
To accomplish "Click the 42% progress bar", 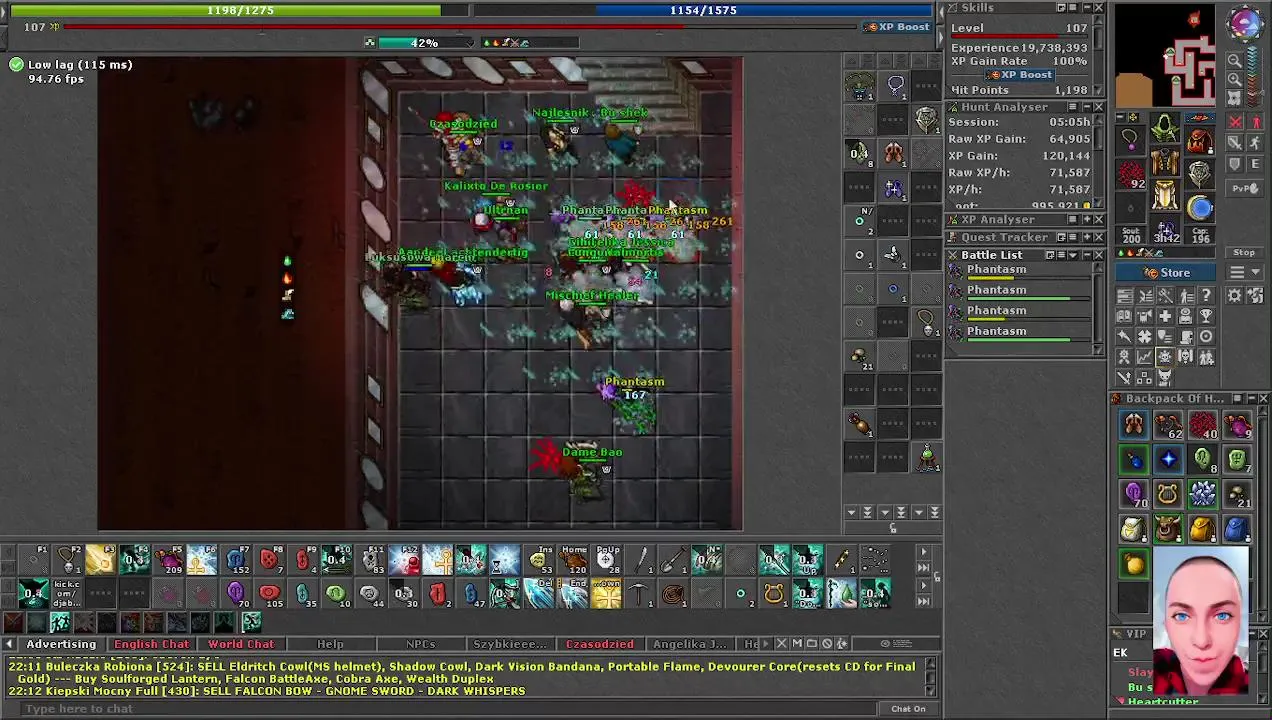I will (424, 43).
